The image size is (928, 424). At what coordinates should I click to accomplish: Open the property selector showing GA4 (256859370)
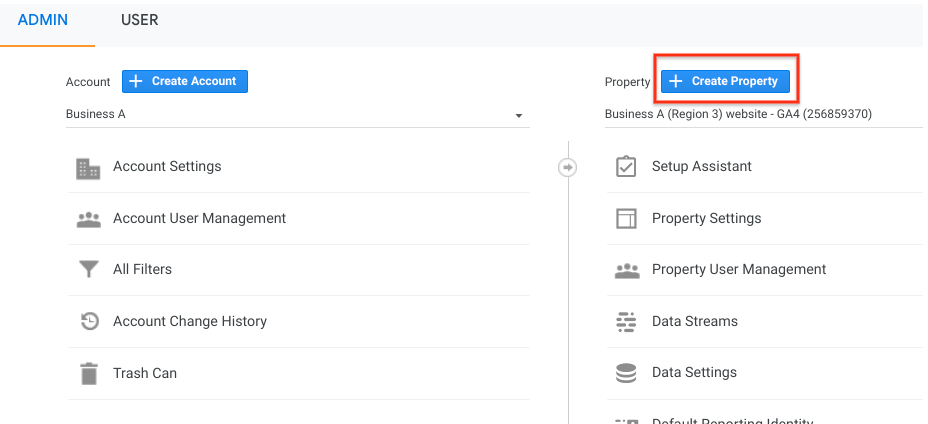[740, 114]
